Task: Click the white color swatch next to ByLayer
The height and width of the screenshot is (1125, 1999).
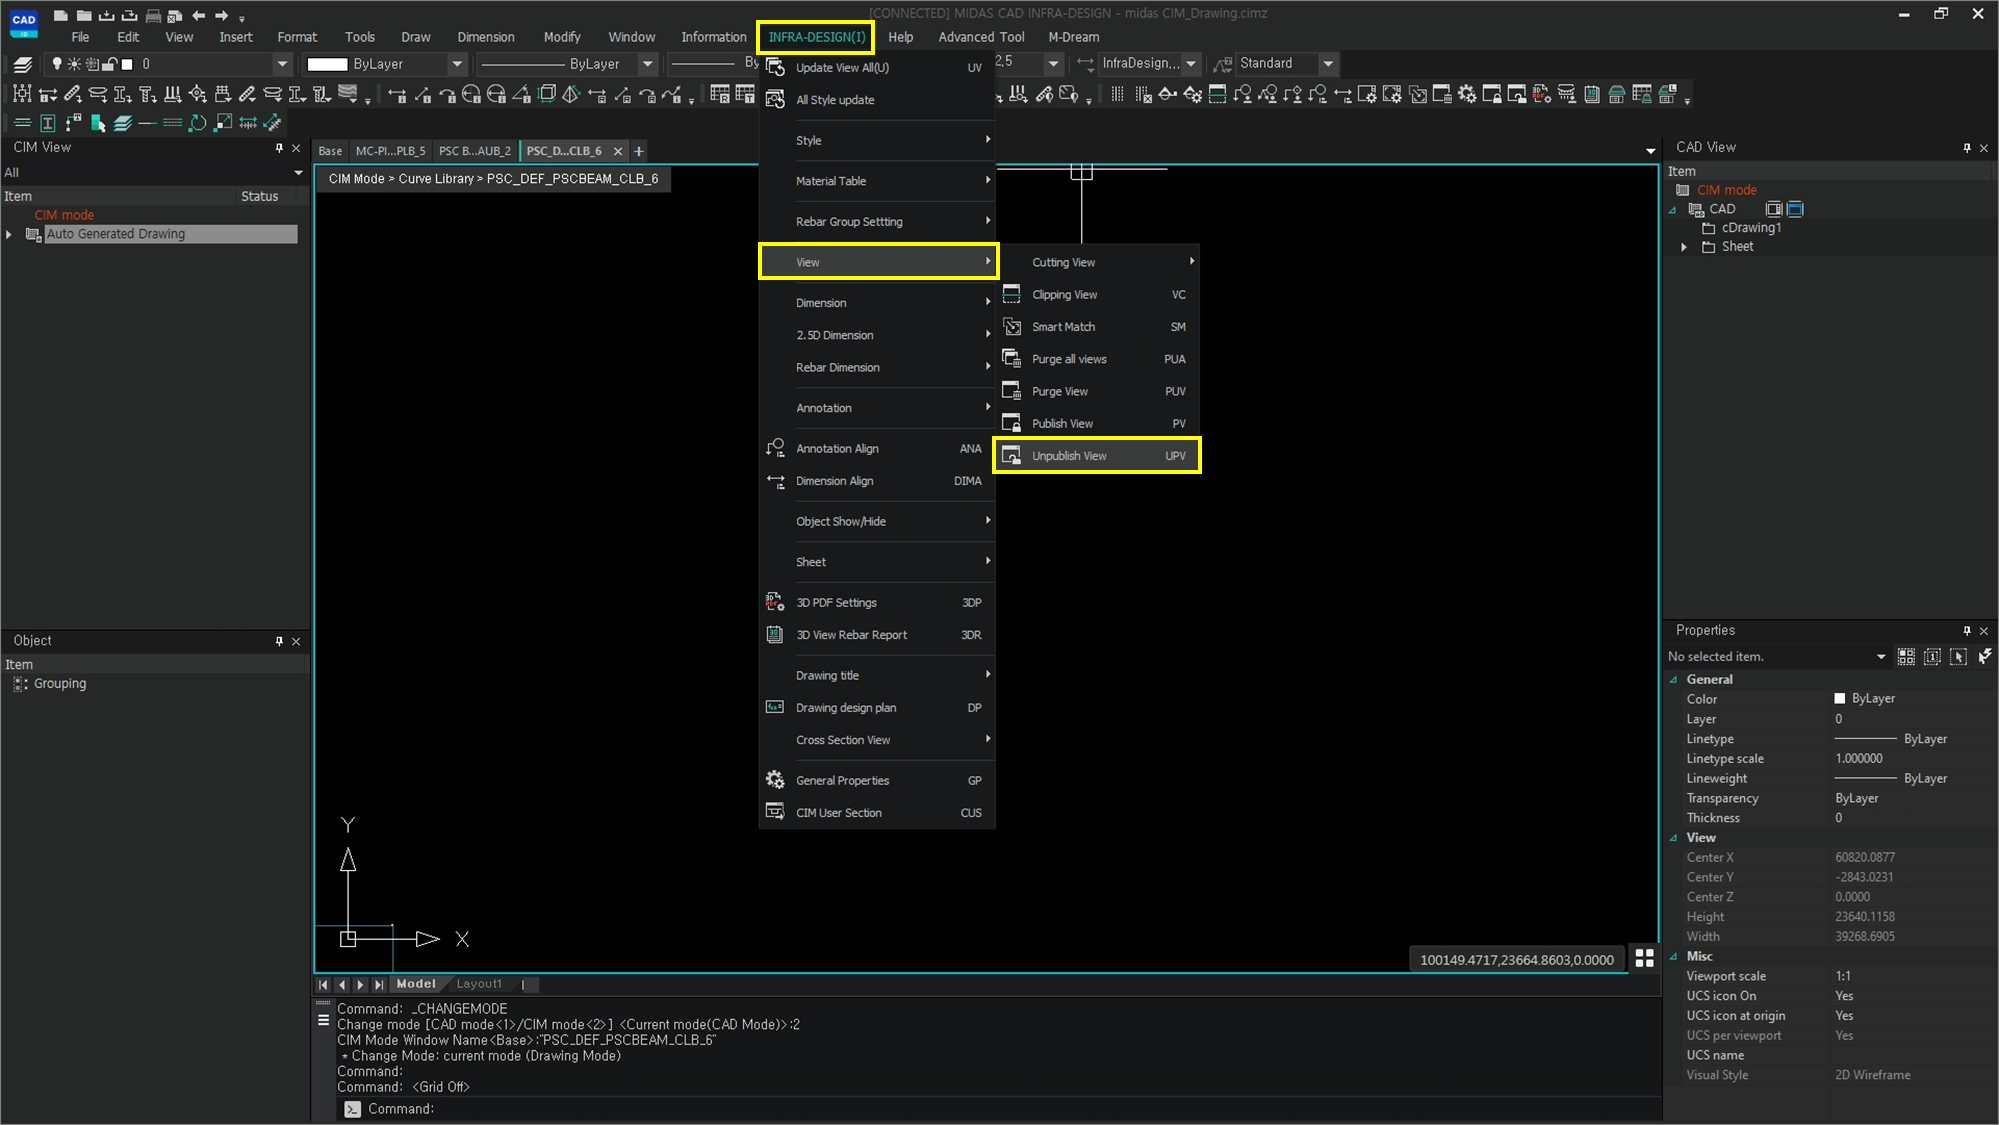Action: 327,64
